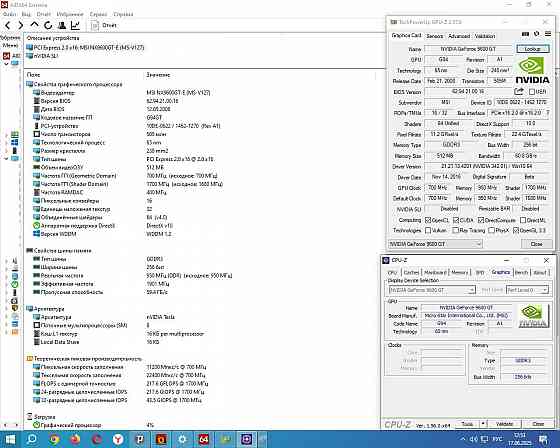560x448 pixels.
Task: Toggle the UEFI checkbox in GPU-Z
Action: click(532, 92)
